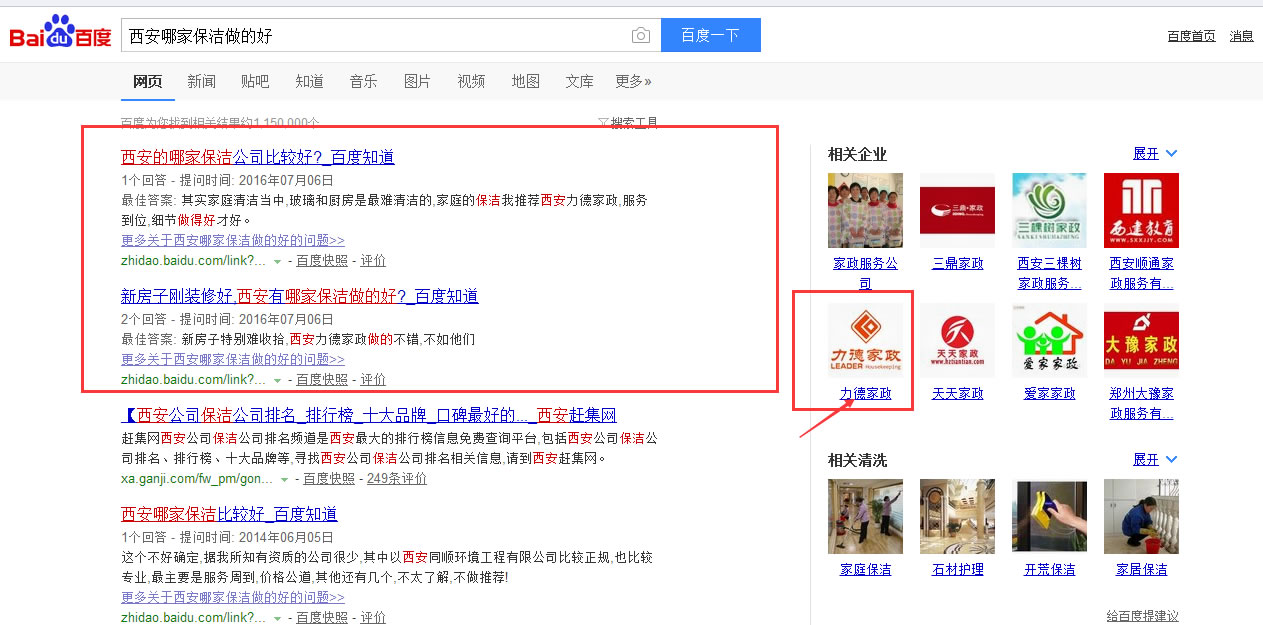Open 百度首页 link
Screen dimensions: 1263x625
coord(1191,36)
